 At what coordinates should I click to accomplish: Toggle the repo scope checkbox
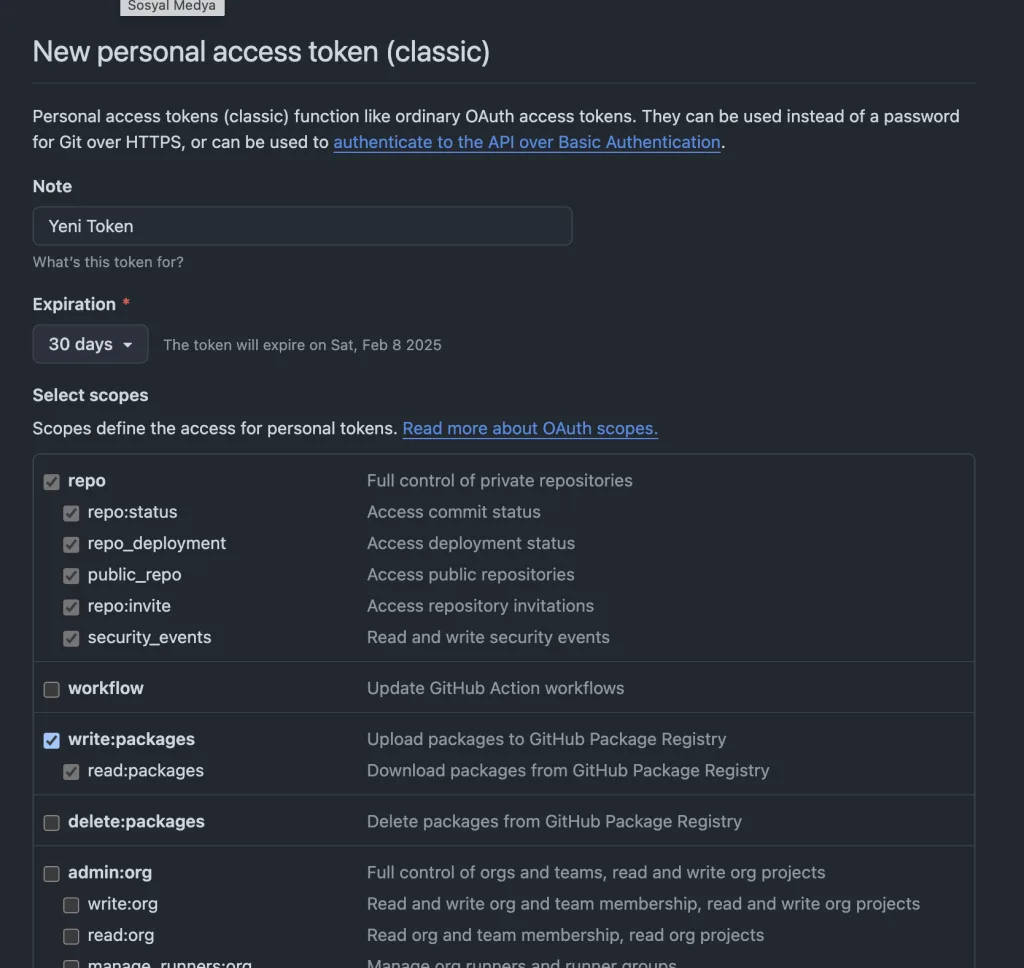[x=52, y=482]
